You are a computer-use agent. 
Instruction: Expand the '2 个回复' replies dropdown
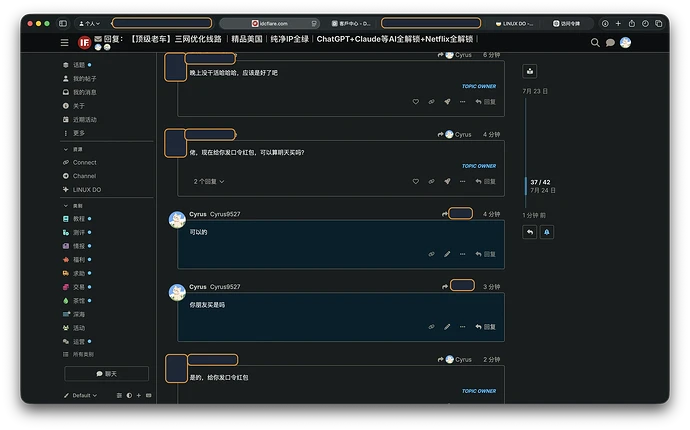click(x=209, y=181)
